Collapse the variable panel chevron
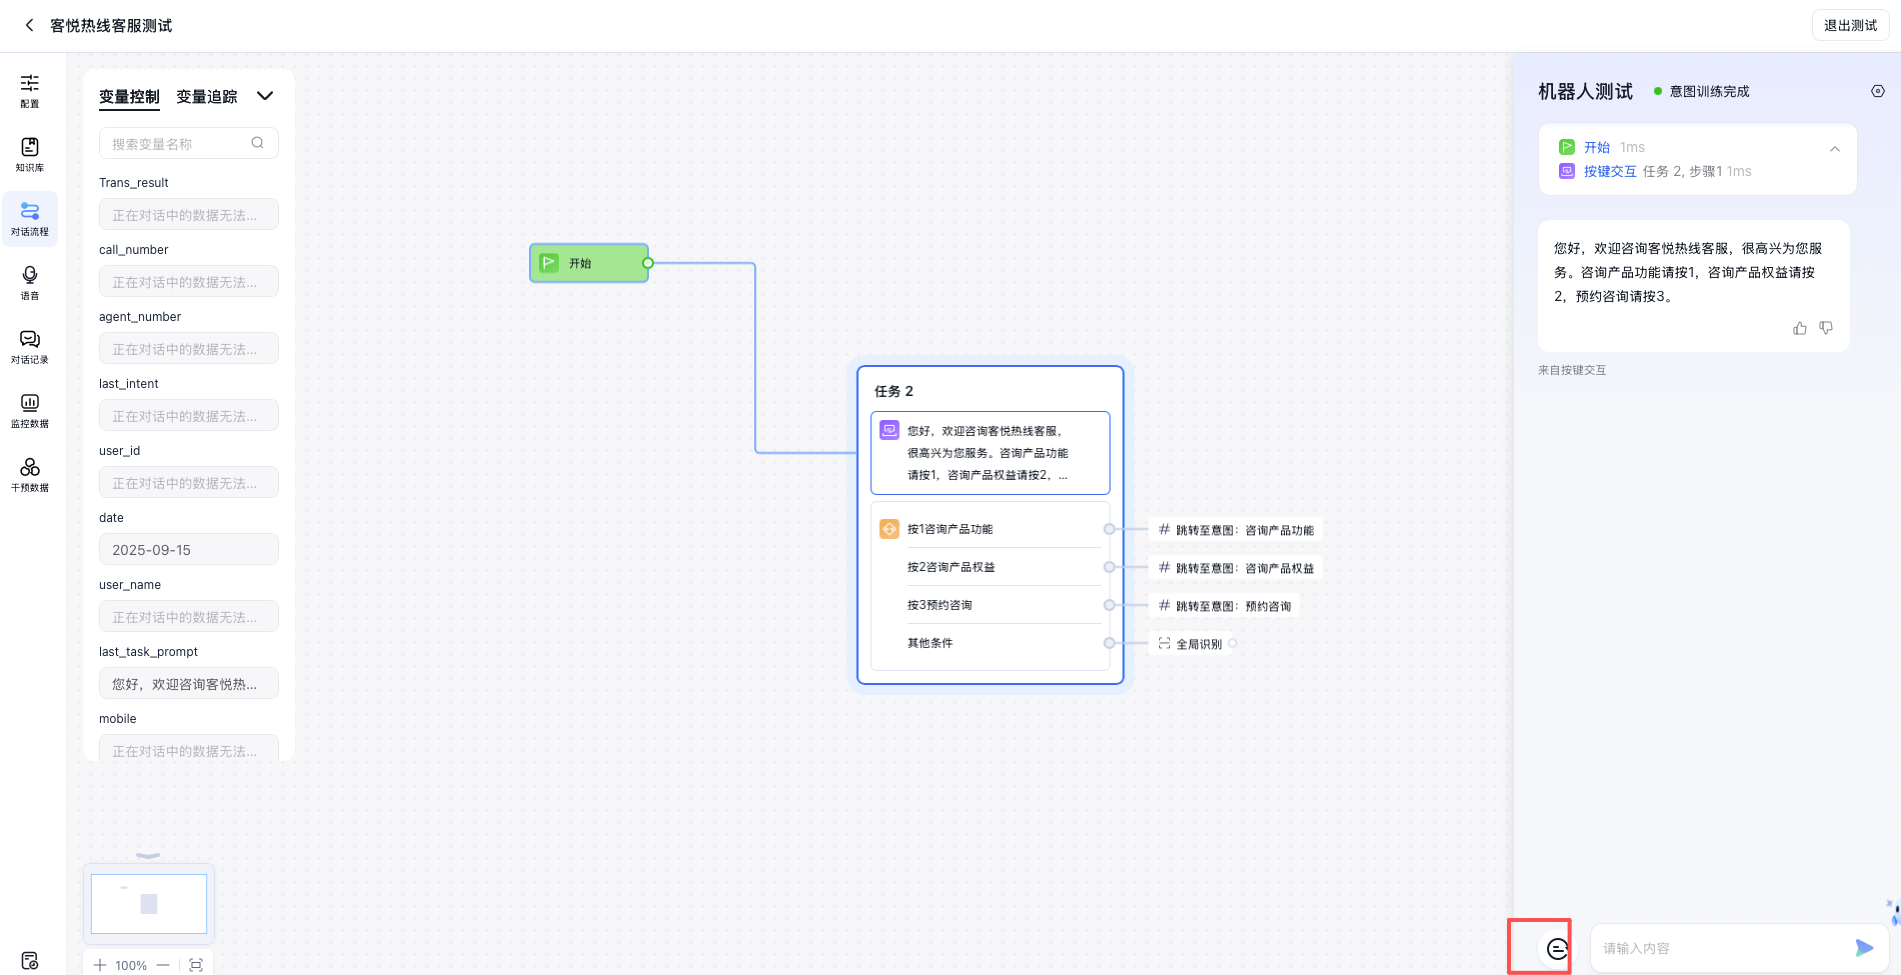Image resolution: width=1901 pixels, height=975 pixels. pyautogui.click(x=265, y=96)
